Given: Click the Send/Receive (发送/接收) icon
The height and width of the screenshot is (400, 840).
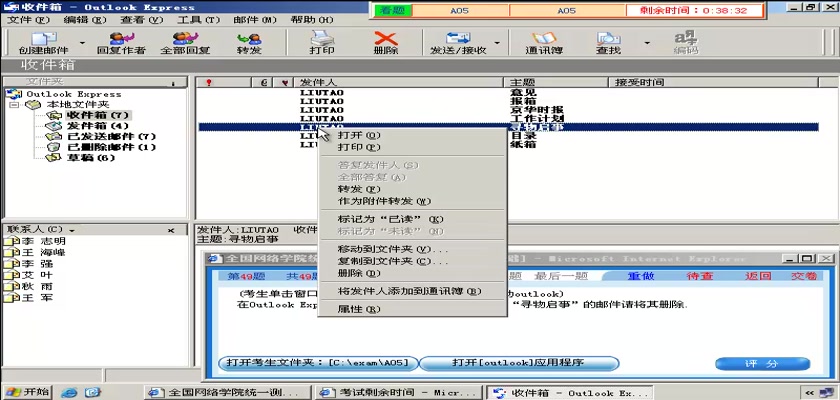Looking at the screenshot, I should click(458, 43).
